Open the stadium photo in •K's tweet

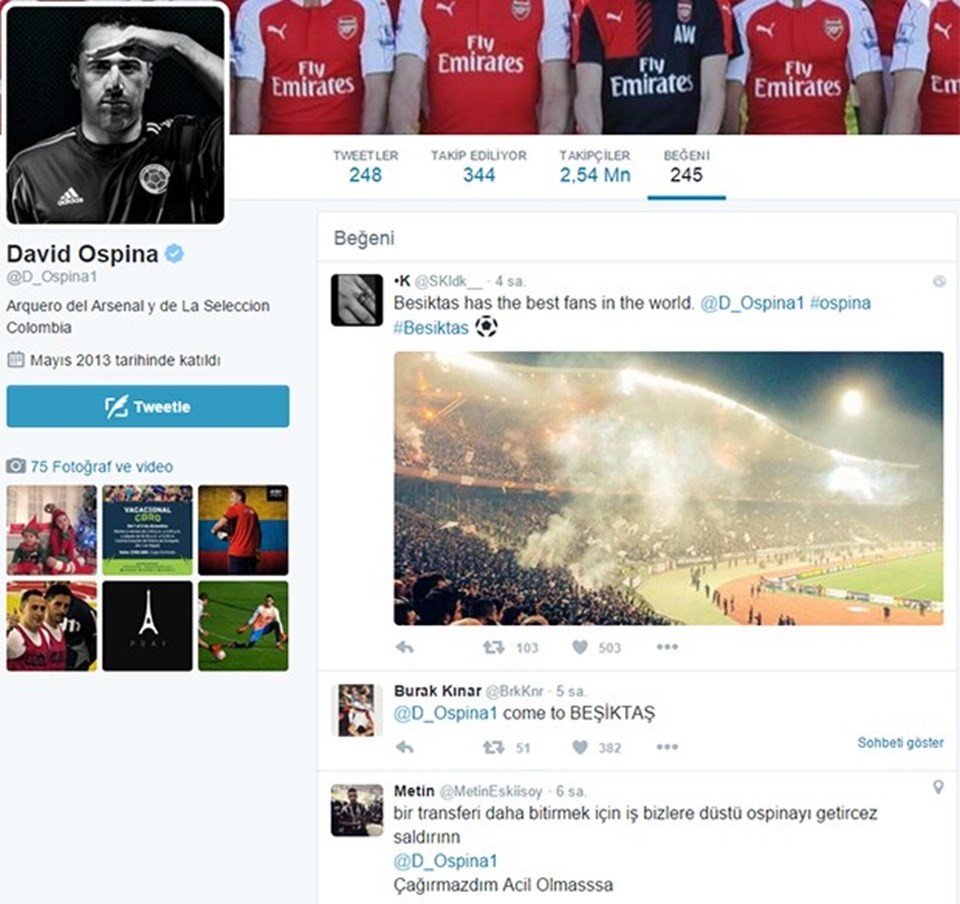[x=668, y=488]
